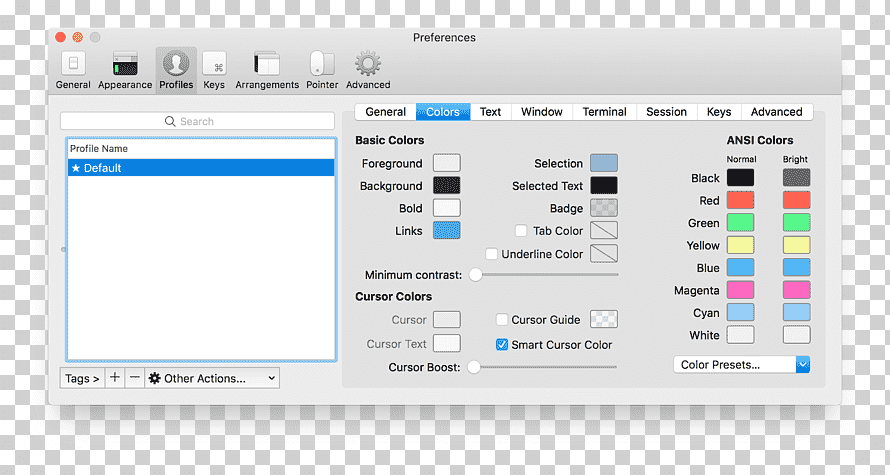The width and height of the screenshot is (890, 475).
Task: Switch to the Session tab
Action: point(666,112)
